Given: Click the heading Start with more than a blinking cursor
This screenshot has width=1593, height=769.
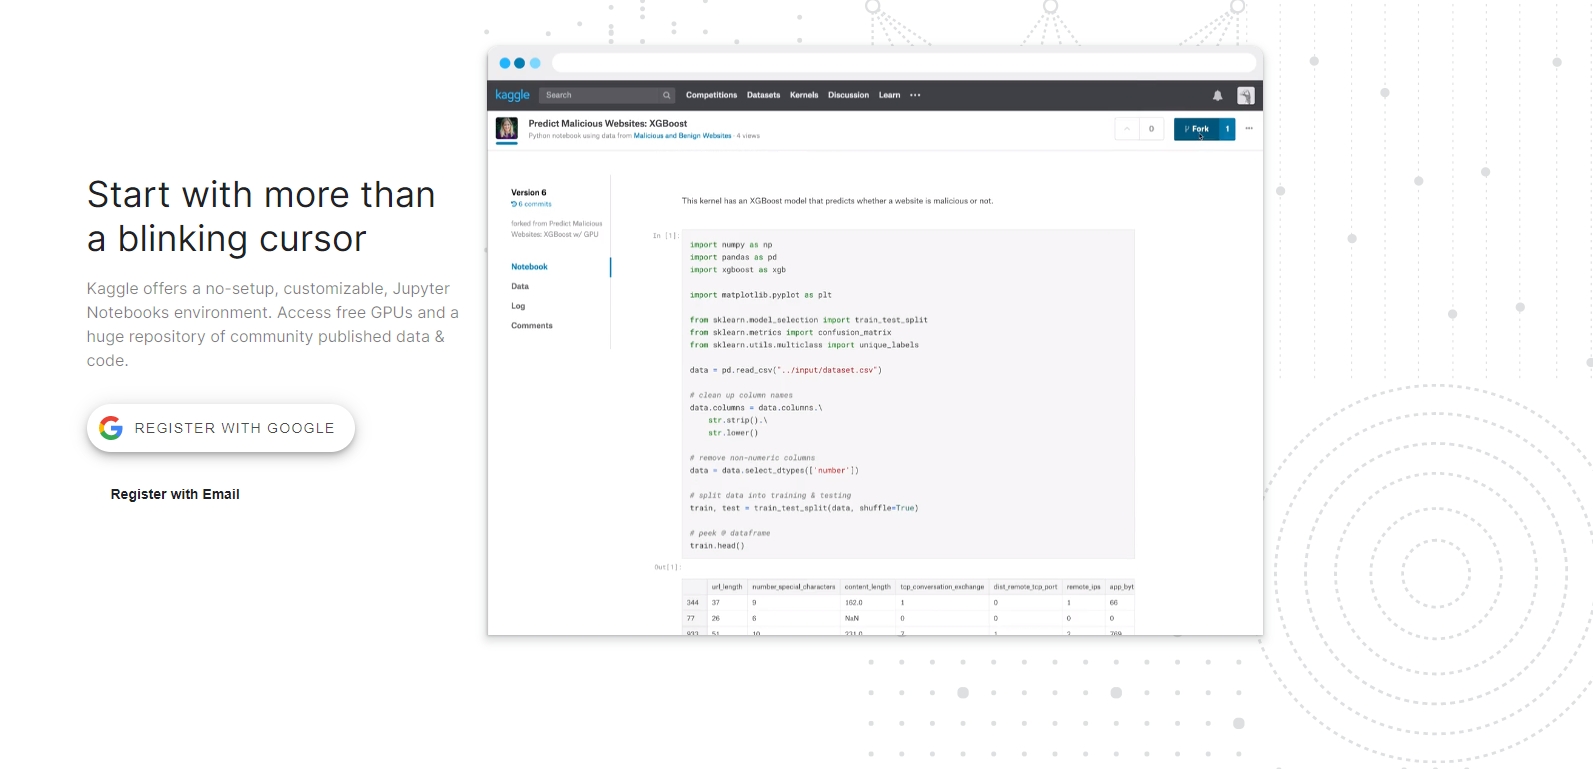Looking at the screenshot, I should [x=261, y=216].
